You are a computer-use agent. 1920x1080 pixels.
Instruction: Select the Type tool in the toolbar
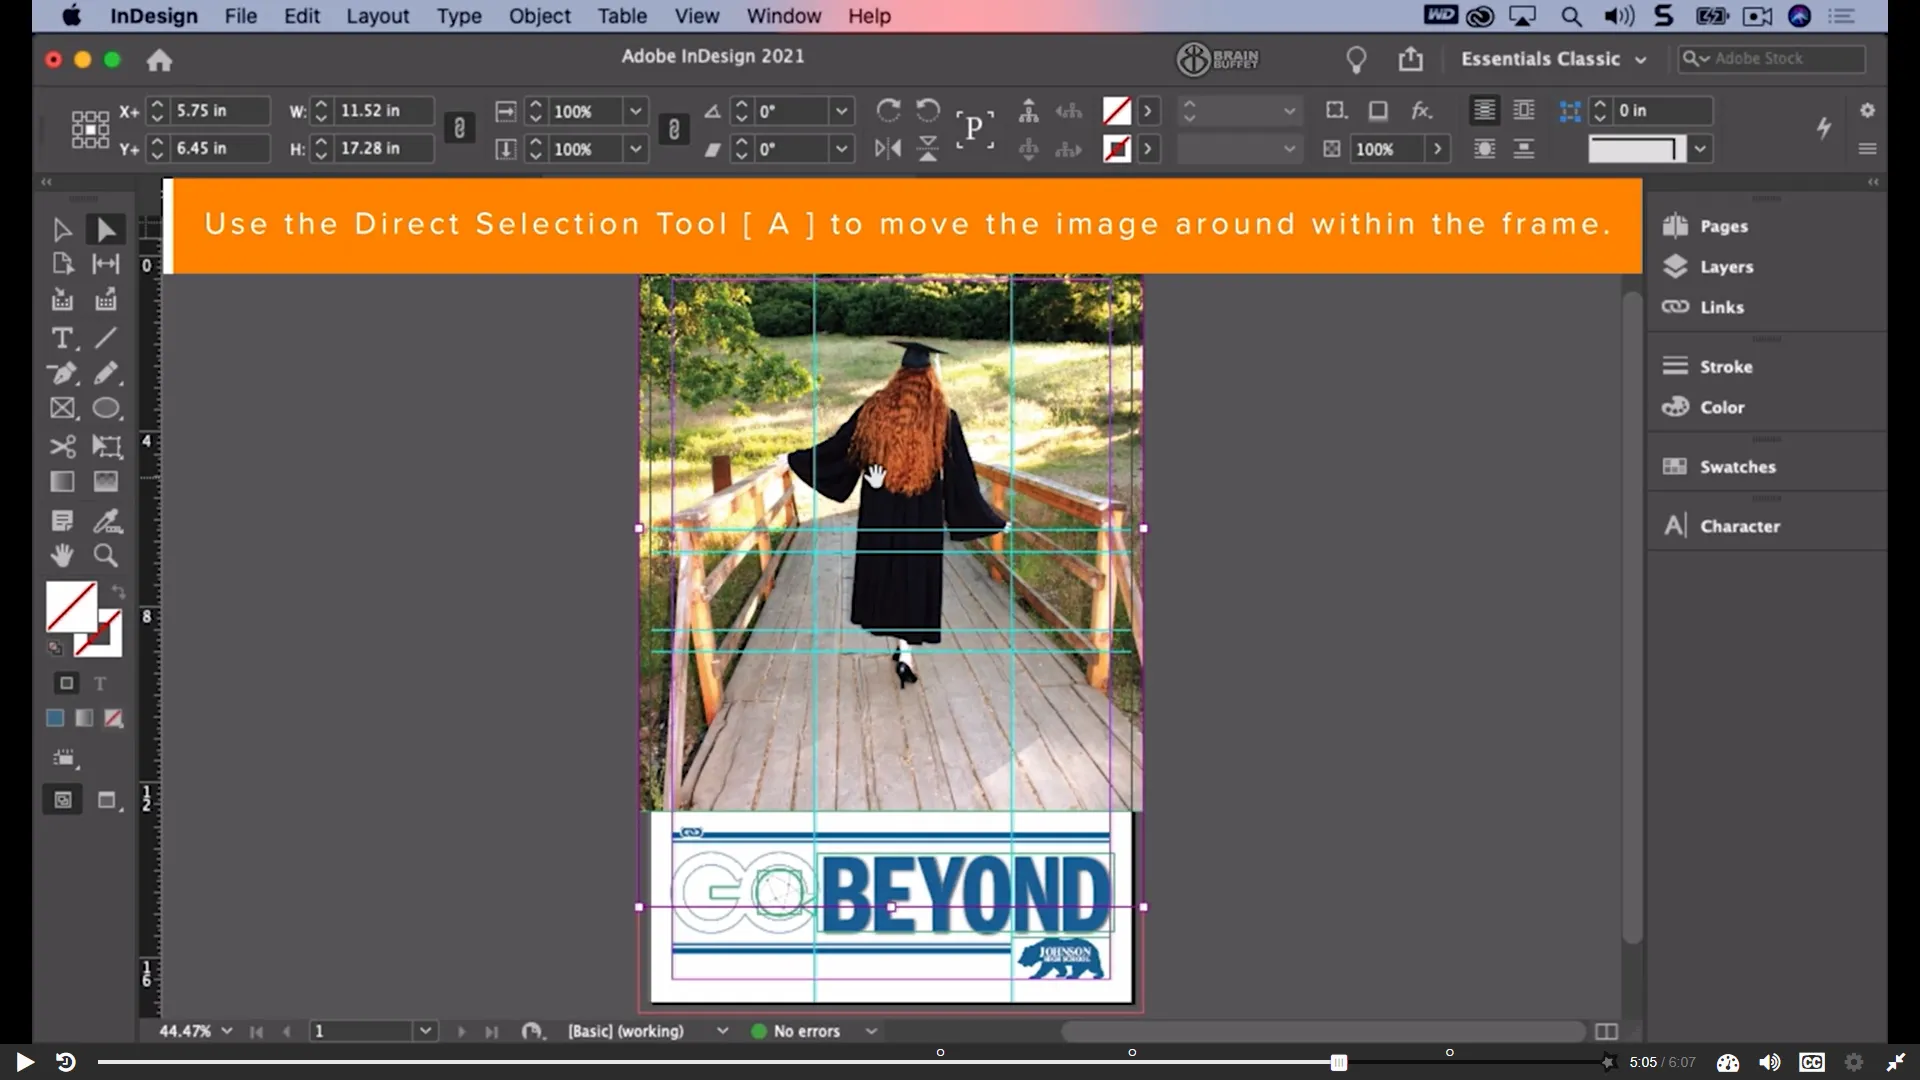point(63,339)
